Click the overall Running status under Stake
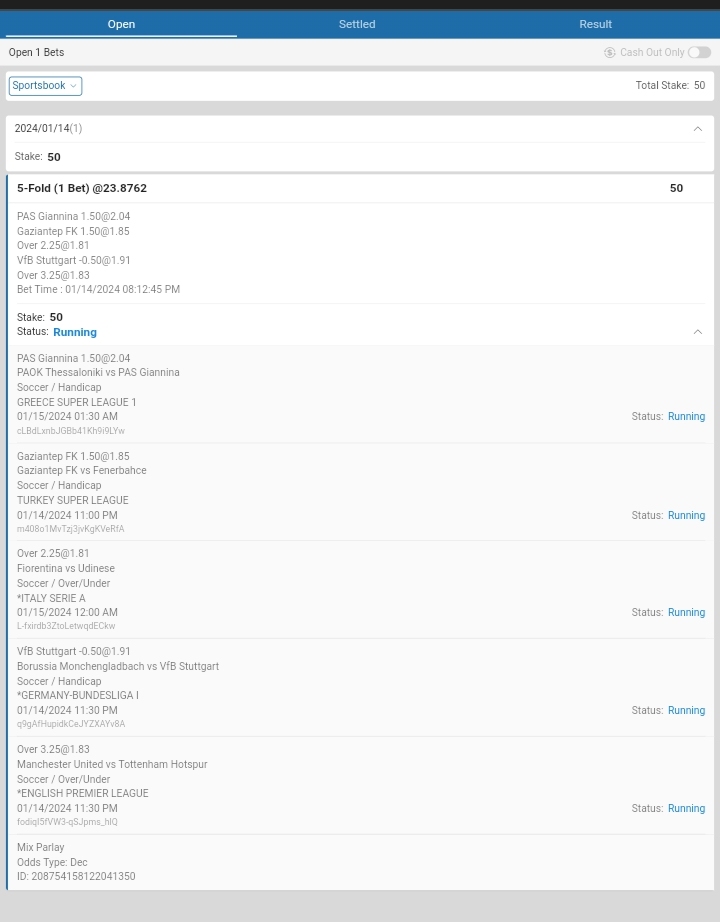 [x=75, y=332]
